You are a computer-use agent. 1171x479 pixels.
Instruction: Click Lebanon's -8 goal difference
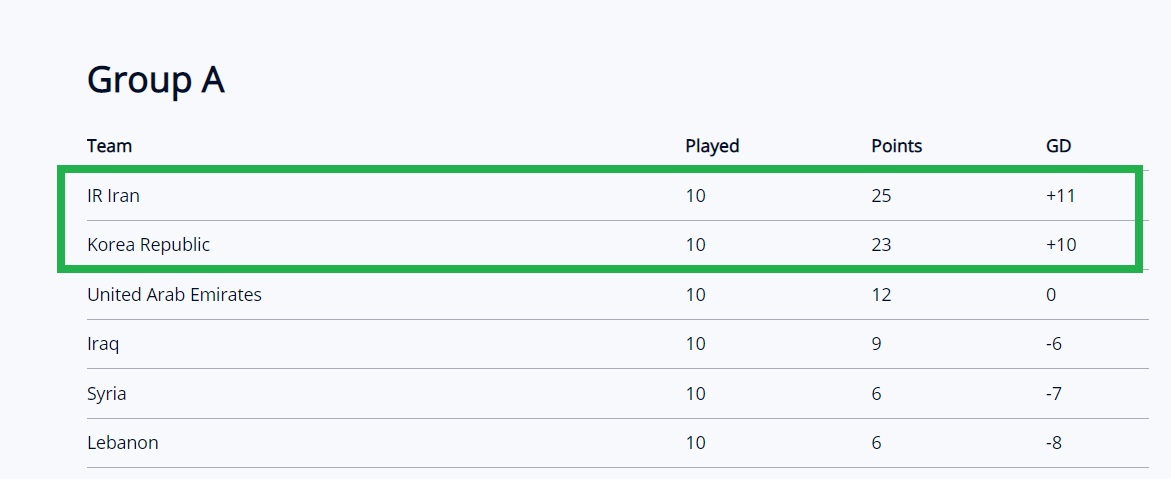1054,443
